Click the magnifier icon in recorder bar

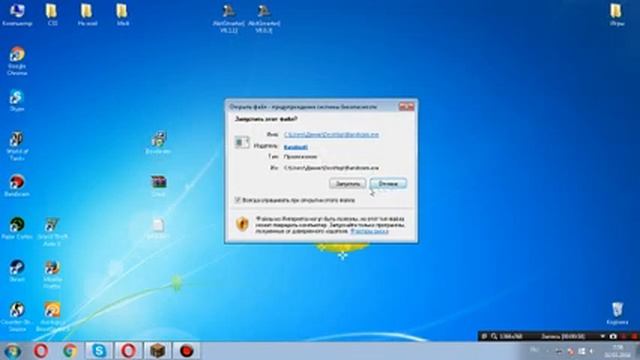click(x=494, y=336)
